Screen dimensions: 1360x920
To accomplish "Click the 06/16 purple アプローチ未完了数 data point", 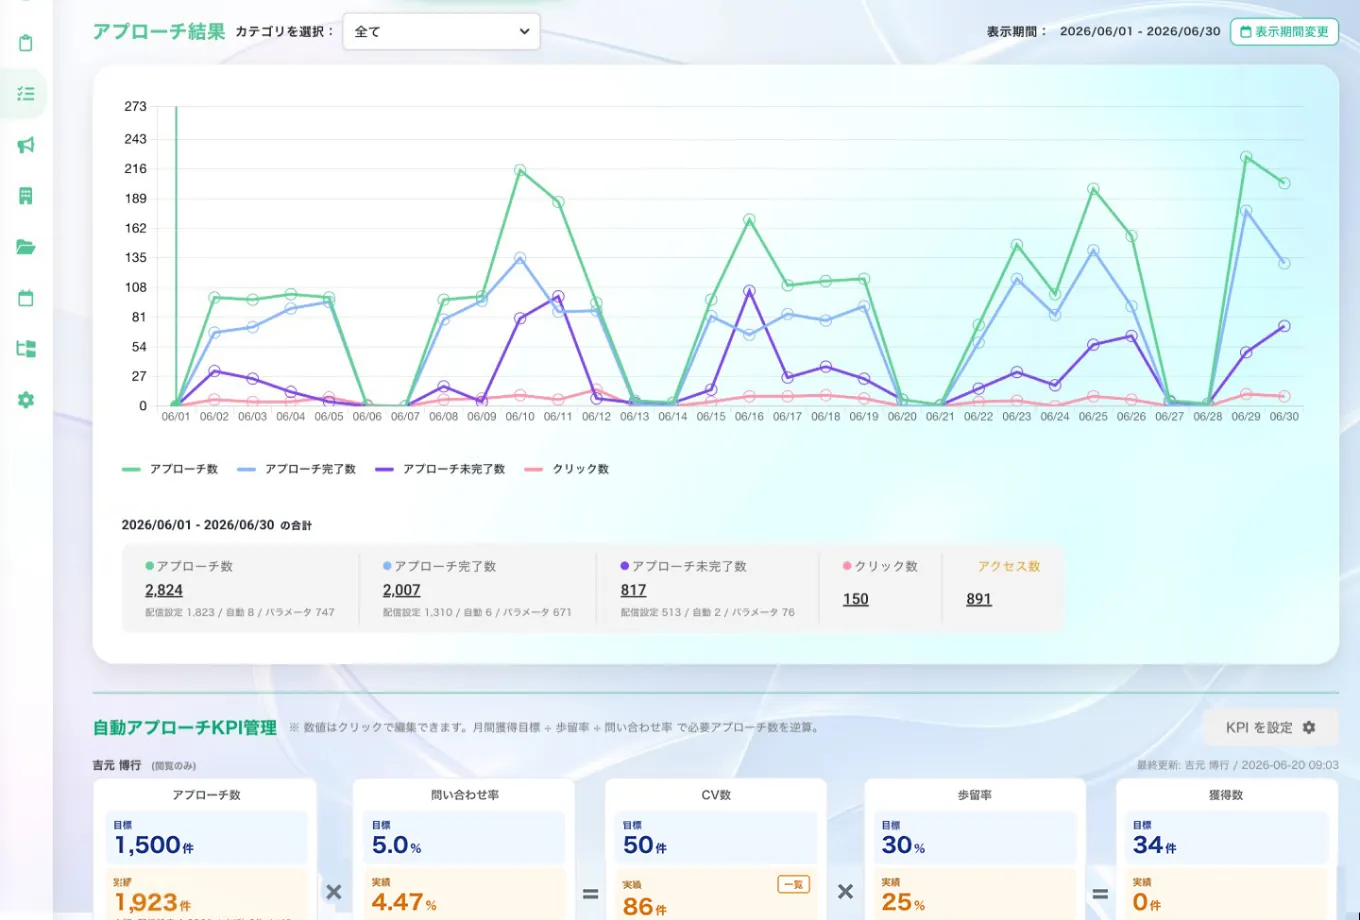I will (749, 291).
